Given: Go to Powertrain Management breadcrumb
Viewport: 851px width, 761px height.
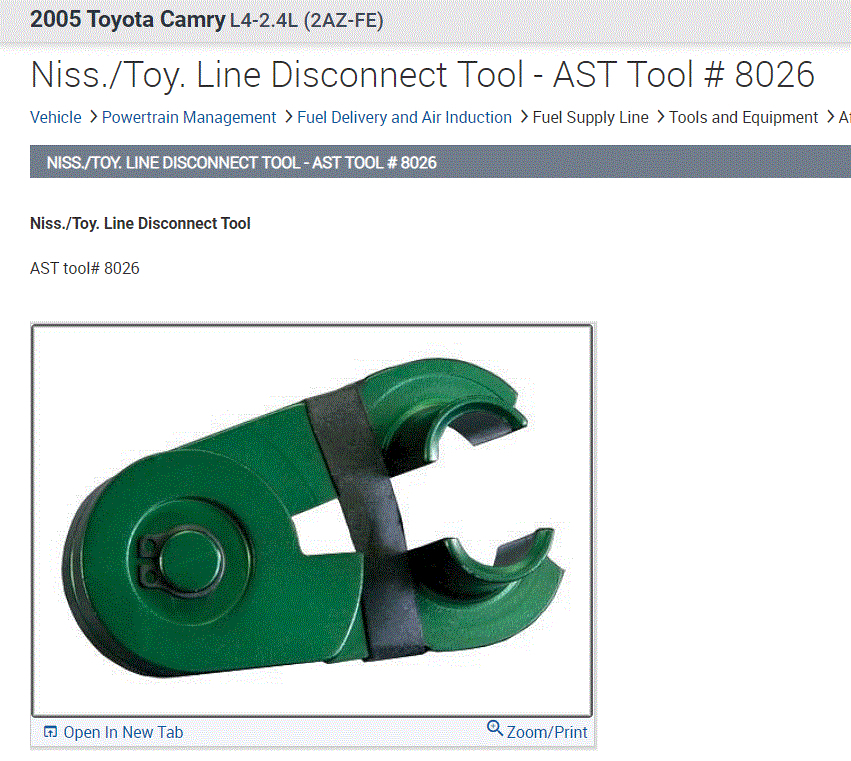Looking at the screenshot, I should point(189,117).
